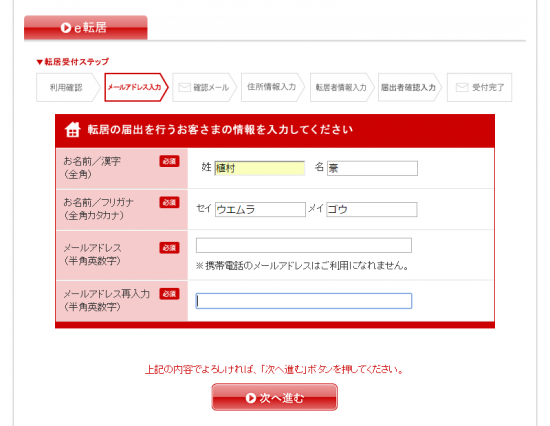The width and height of the screenshot is (550, 426).
Task: Click the 必須 badge next to お名前/漢字
Action: tap(169, 161)
